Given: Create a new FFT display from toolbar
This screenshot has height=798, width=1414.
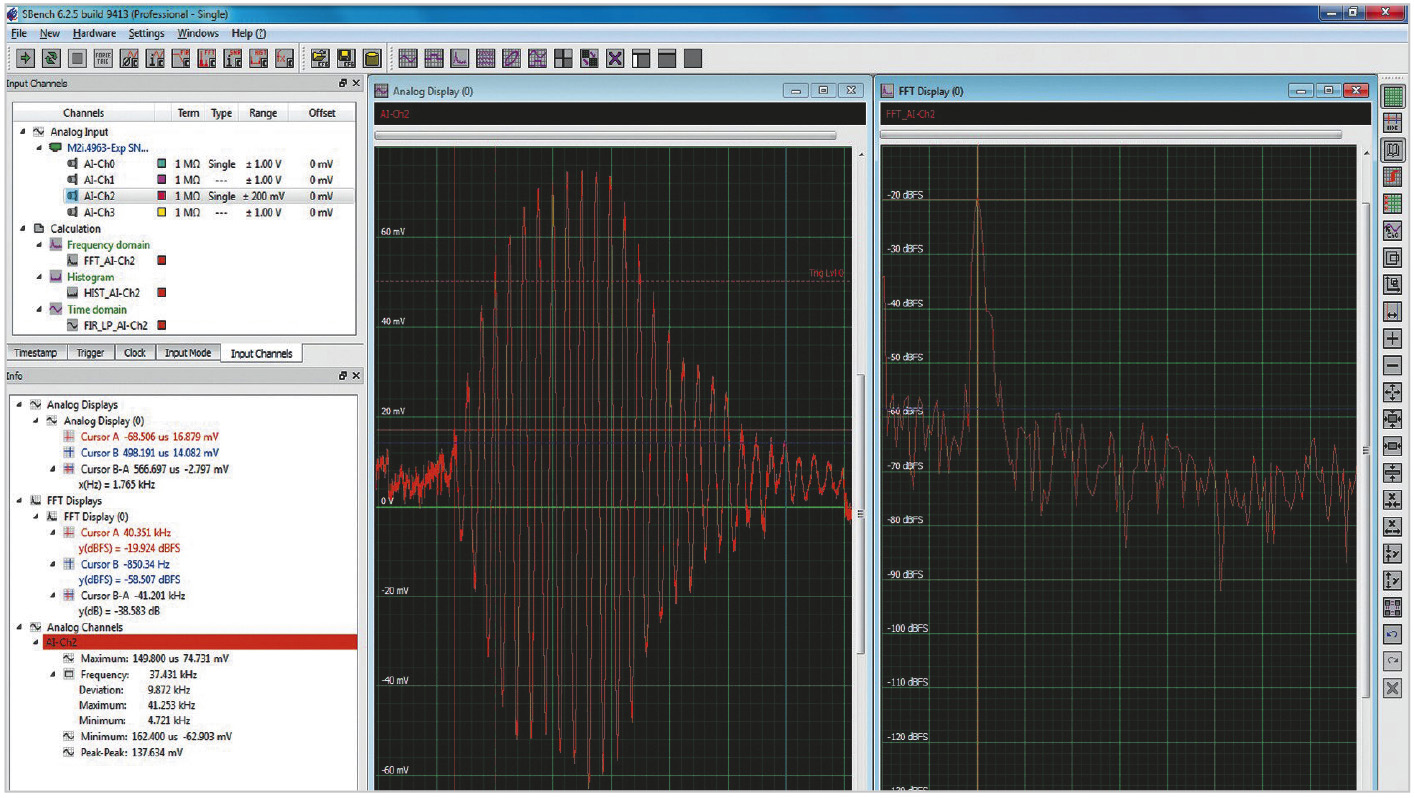Looking at the screenshot, I should tap(459, 58).
